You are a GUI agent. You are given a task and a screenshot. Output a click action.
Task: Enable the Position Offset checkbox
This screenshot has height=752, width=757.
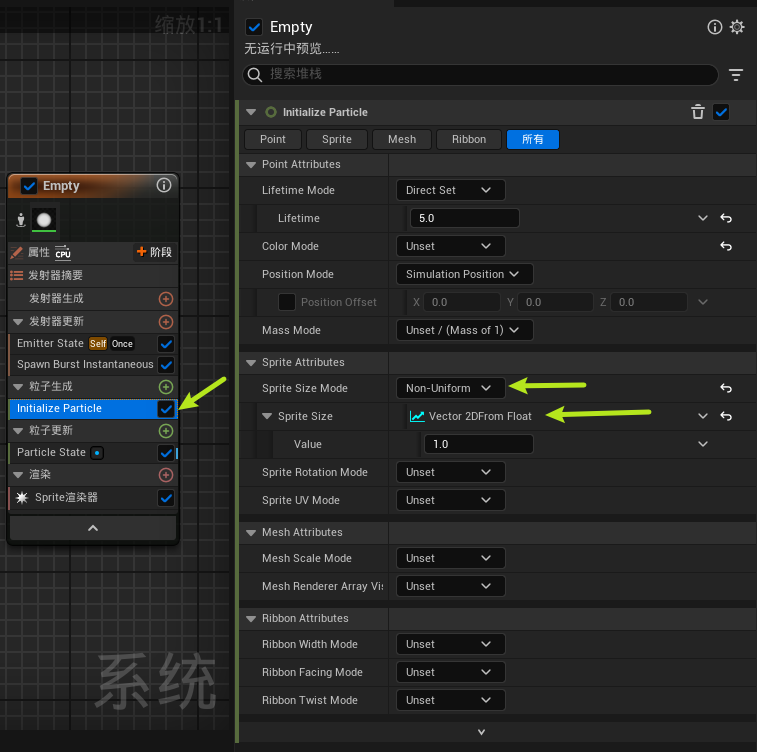(287, 302)
